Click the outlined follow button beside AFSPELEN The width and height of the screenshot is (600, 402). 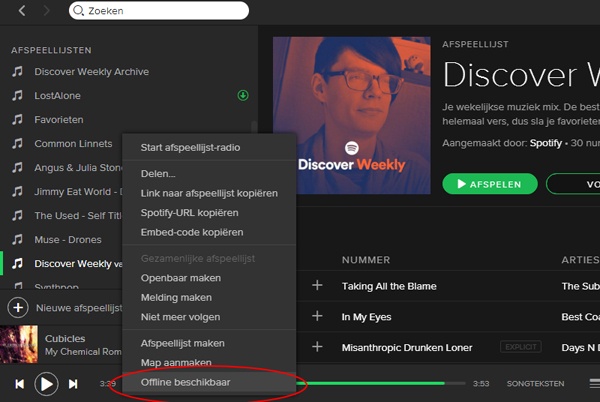(x=573, y=184)
